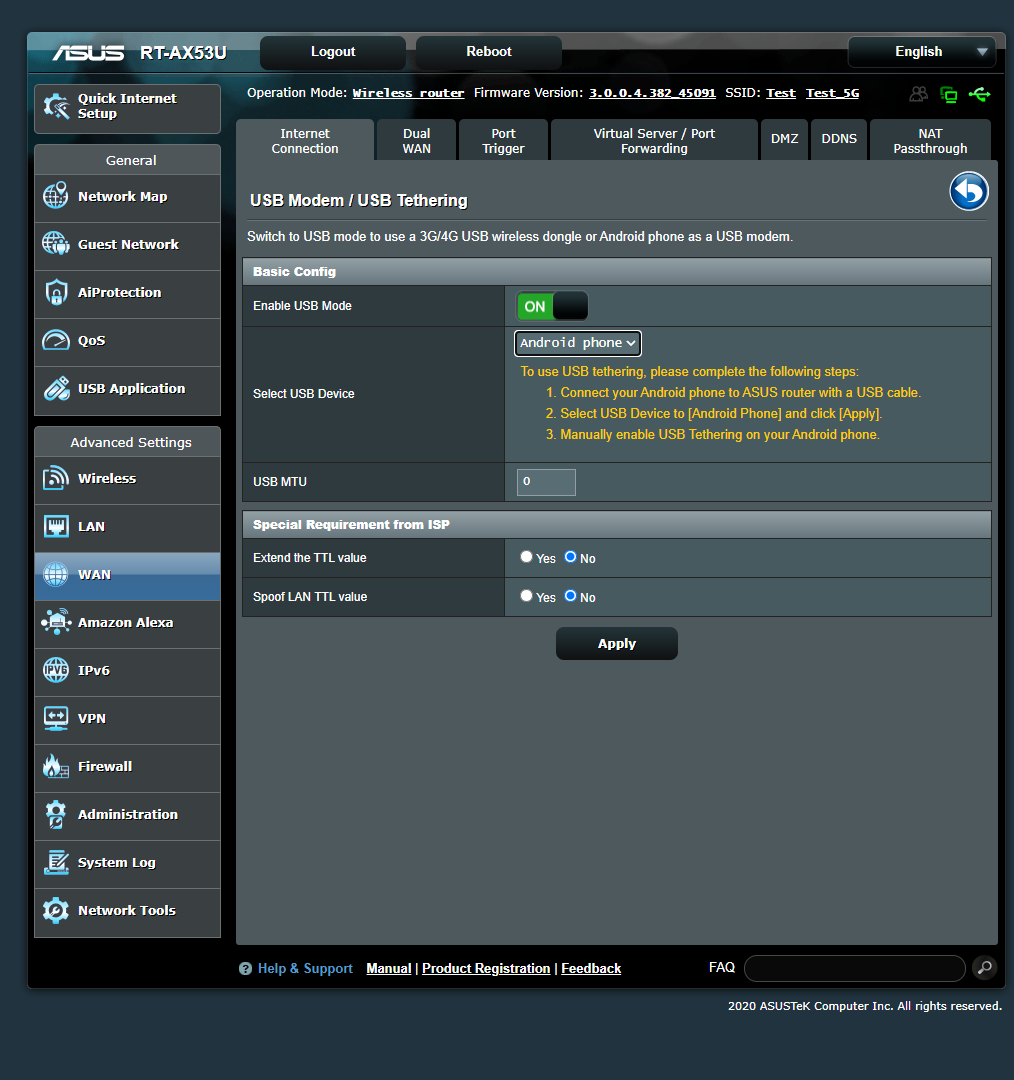This screenshot has width=1014, height=1080.
Task: Click the Help & Support question icon
Action: pyautogui.click(x=245, y=968)
